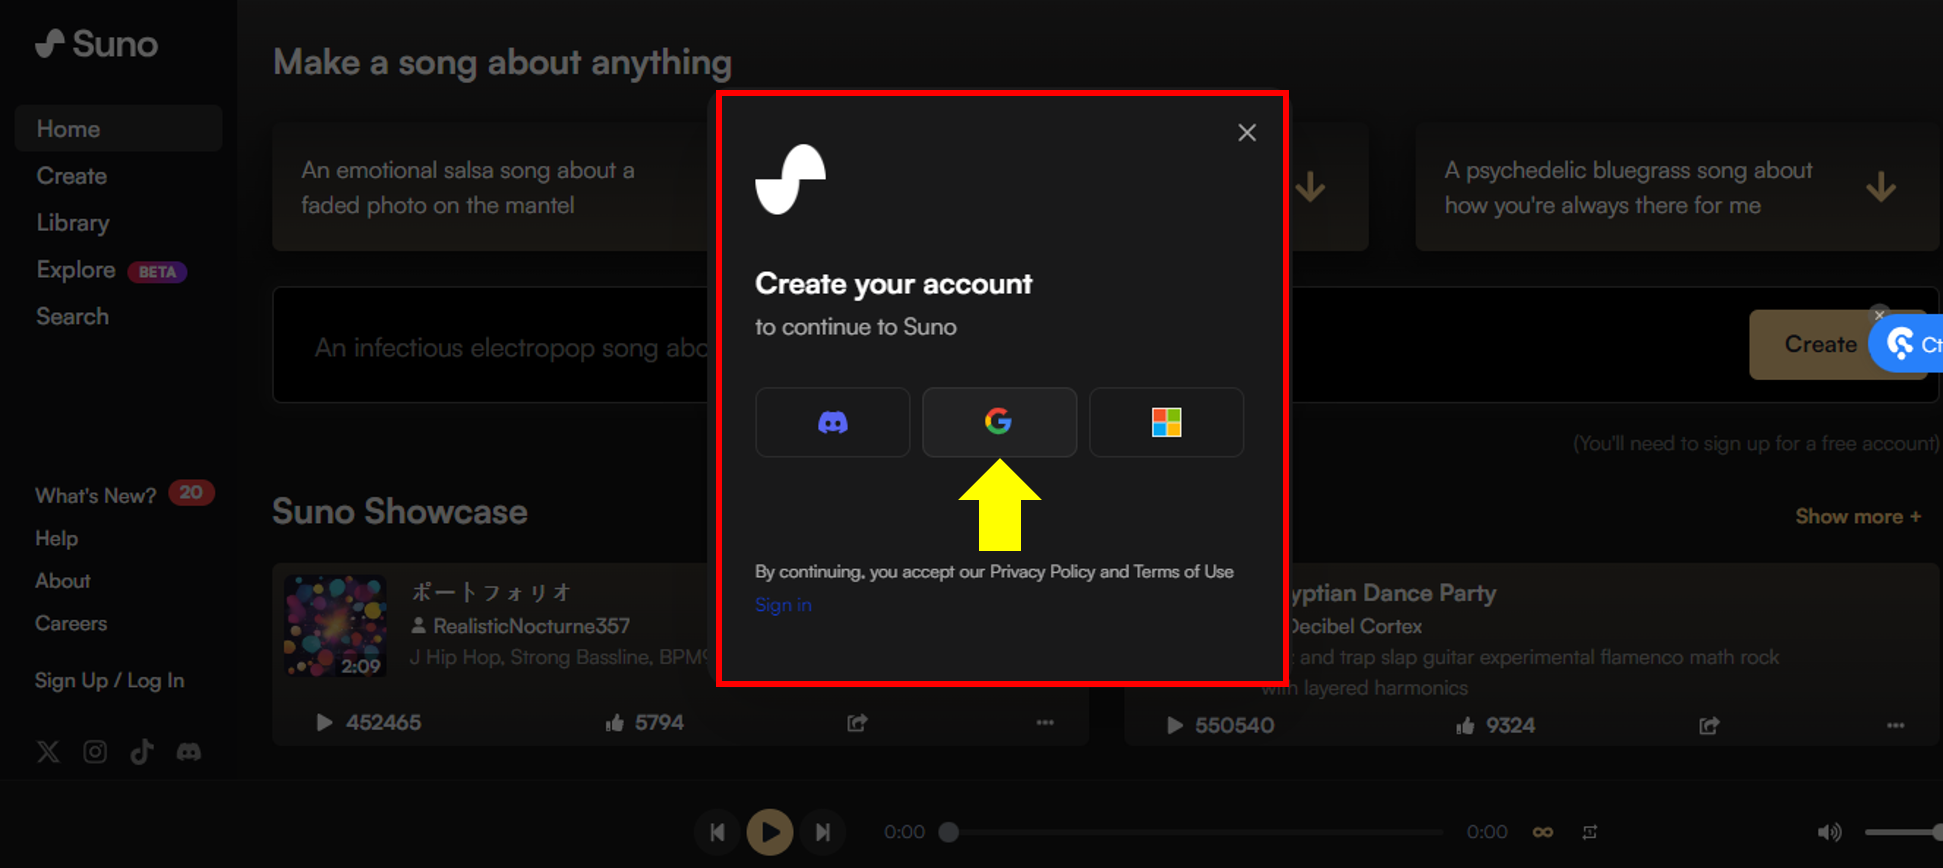This screenshot has height=868, width=1943.
Task: Open Explore BETA section
Action: tap(111, 270)
